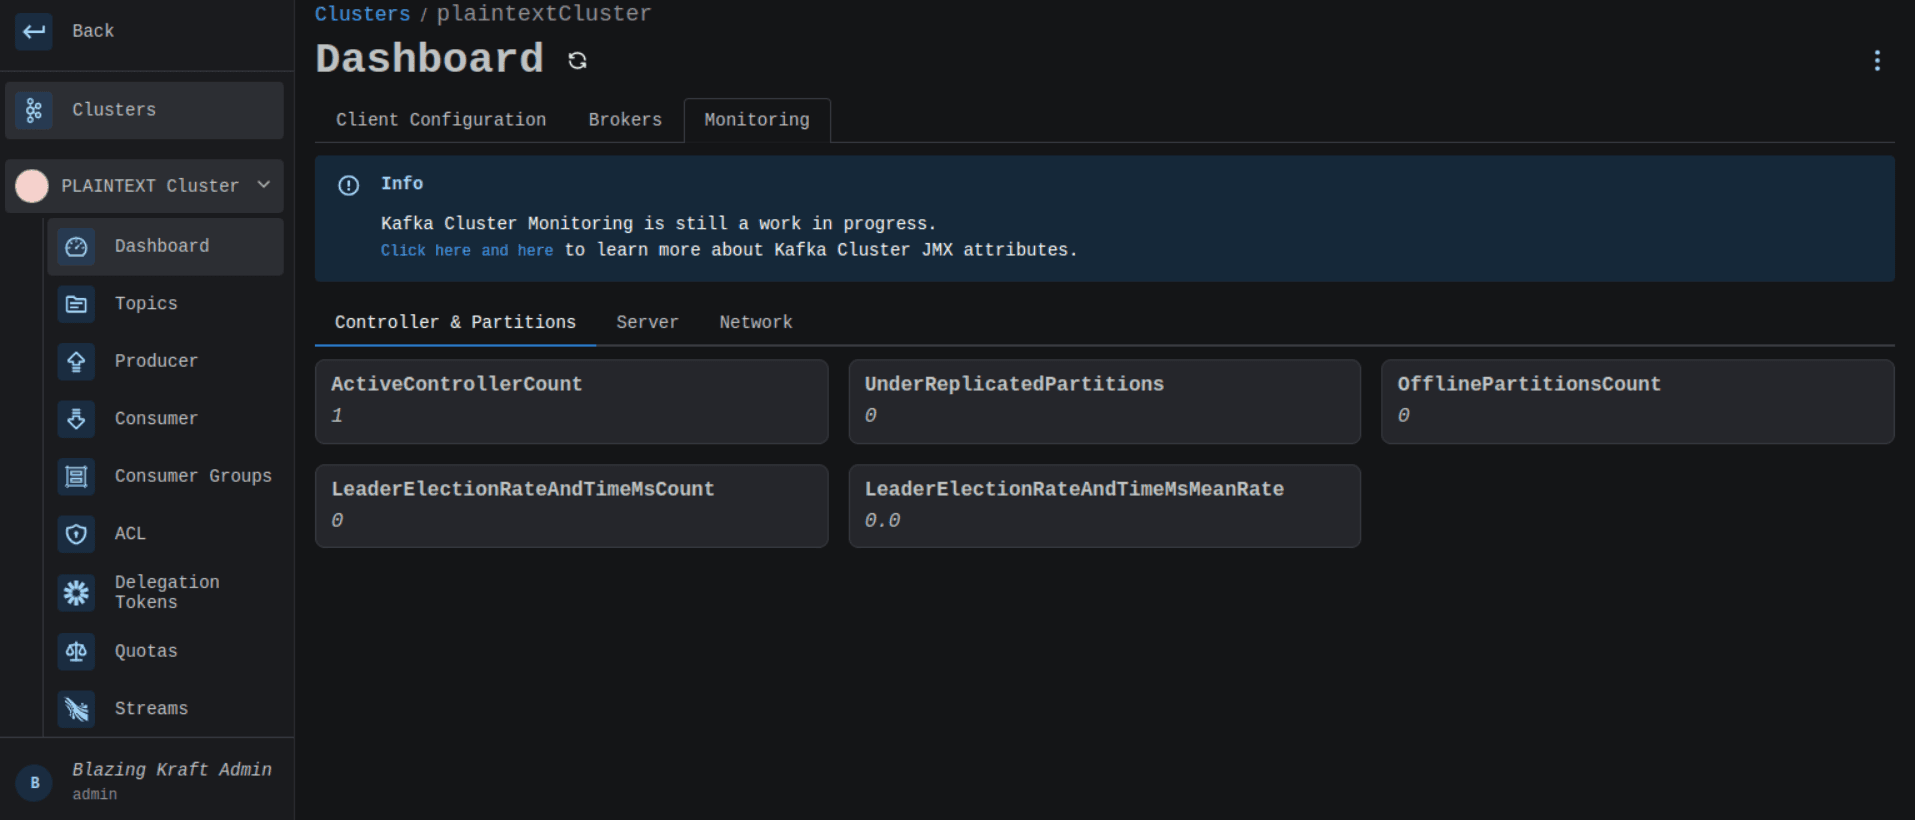Open ACL from the sidebar

(x=166, y=534)
